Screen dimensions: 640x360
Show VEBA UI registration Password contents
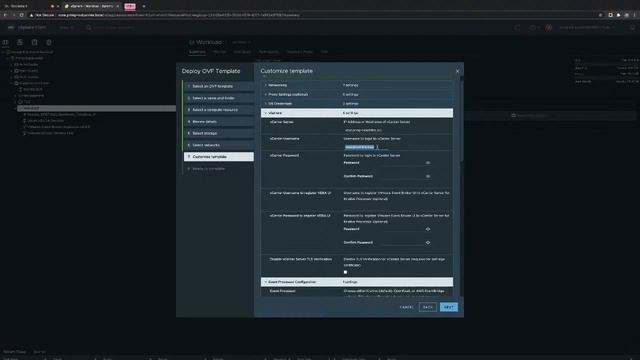[x=428, y=229]
